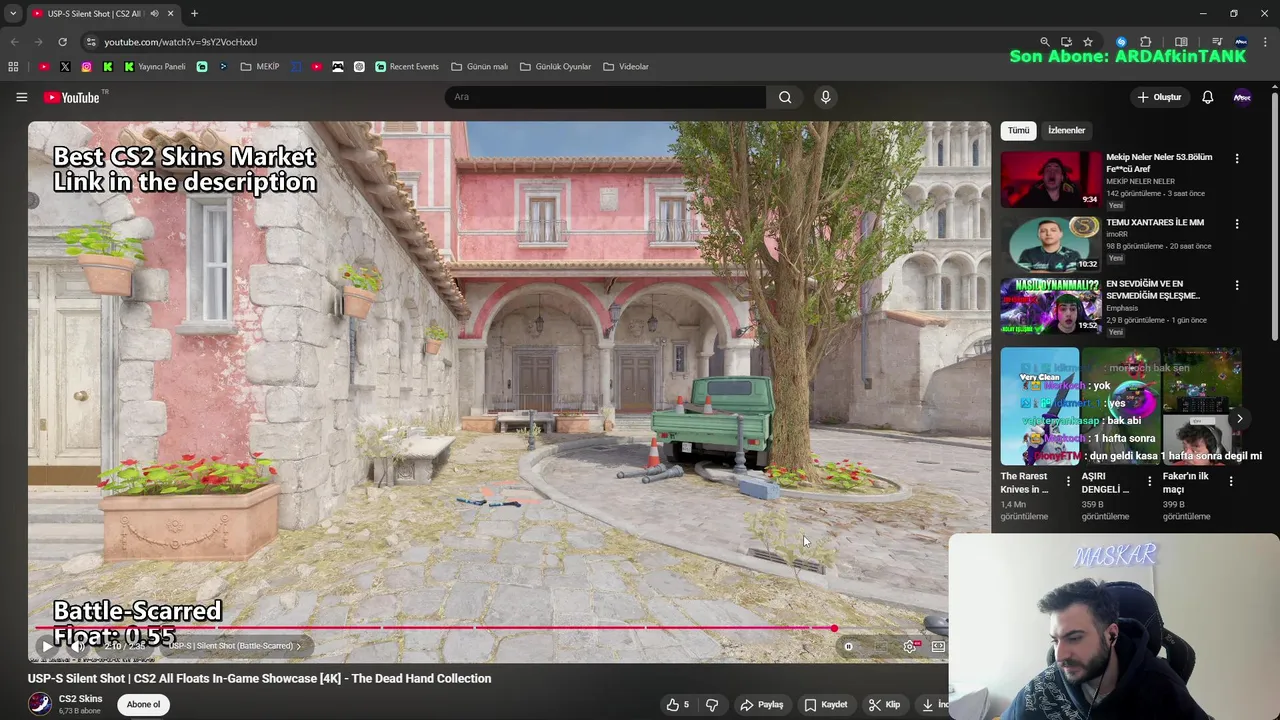1280x720 pixels.
Task: Select the İzlenenler filter chip
Action: click(1066, 131)
